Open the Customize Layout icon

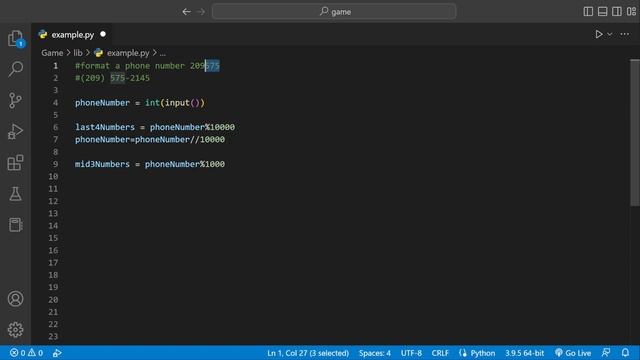[x=631, y=11]
